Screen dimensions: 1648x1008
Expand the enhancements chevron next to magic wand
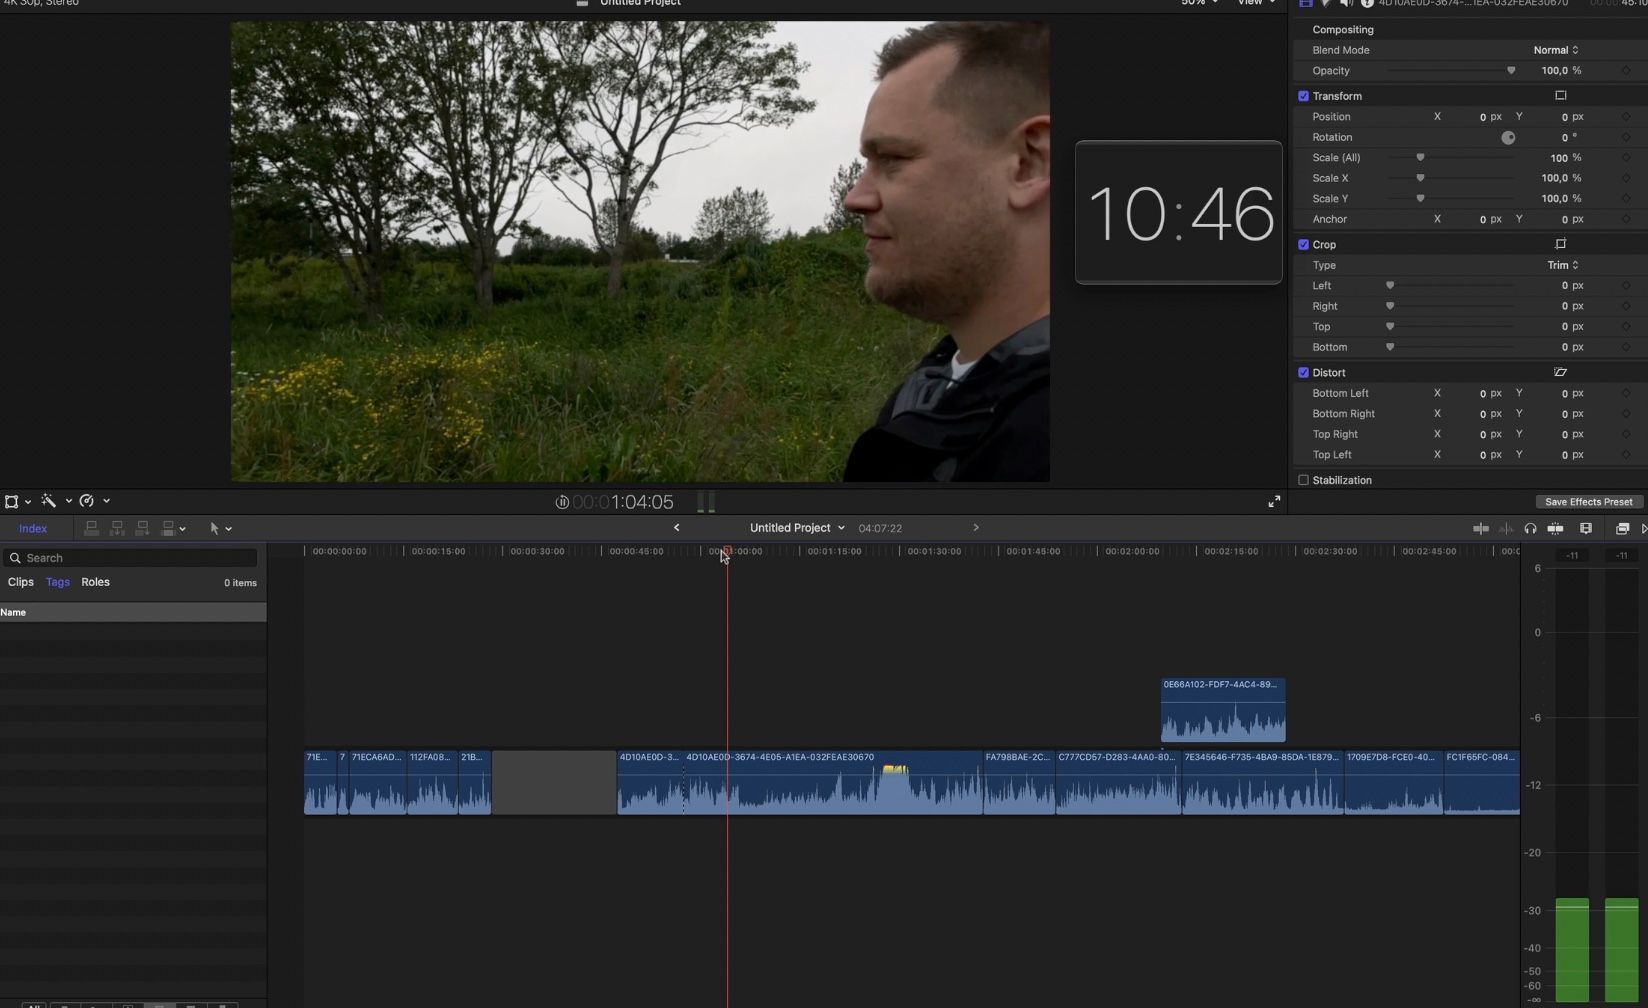pyautogui.click(x=68, y=501)
